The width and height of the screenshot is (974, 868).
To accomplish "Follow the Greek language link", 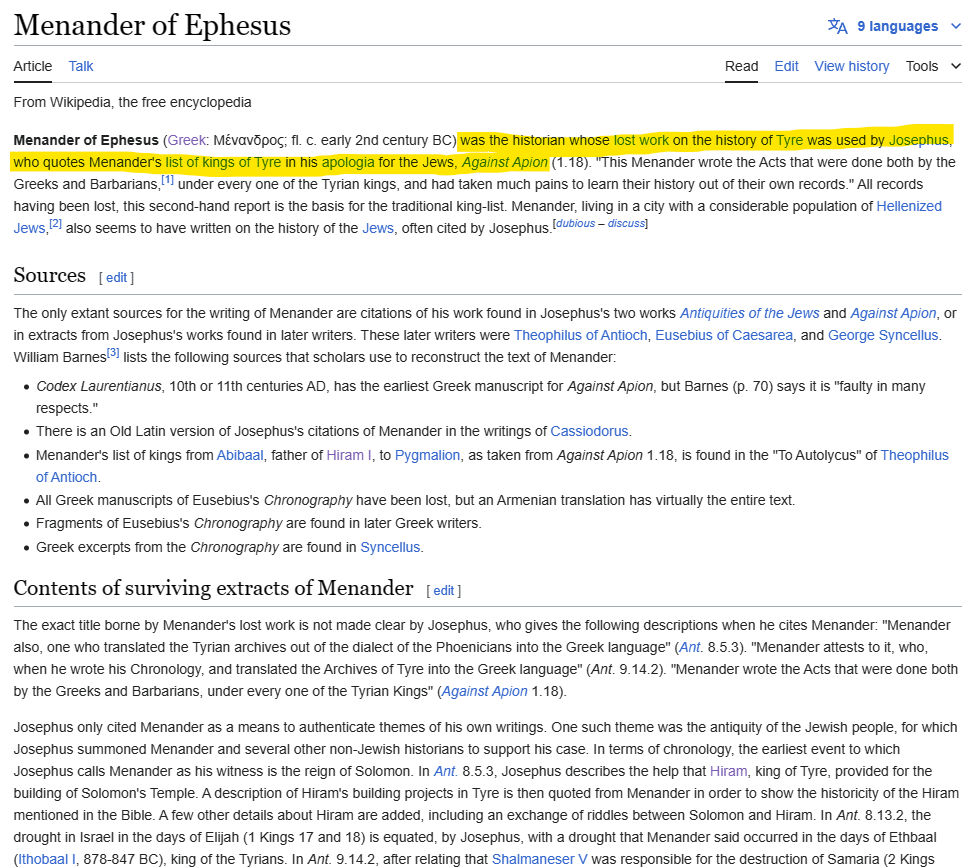I will click(x=186, y=140).
